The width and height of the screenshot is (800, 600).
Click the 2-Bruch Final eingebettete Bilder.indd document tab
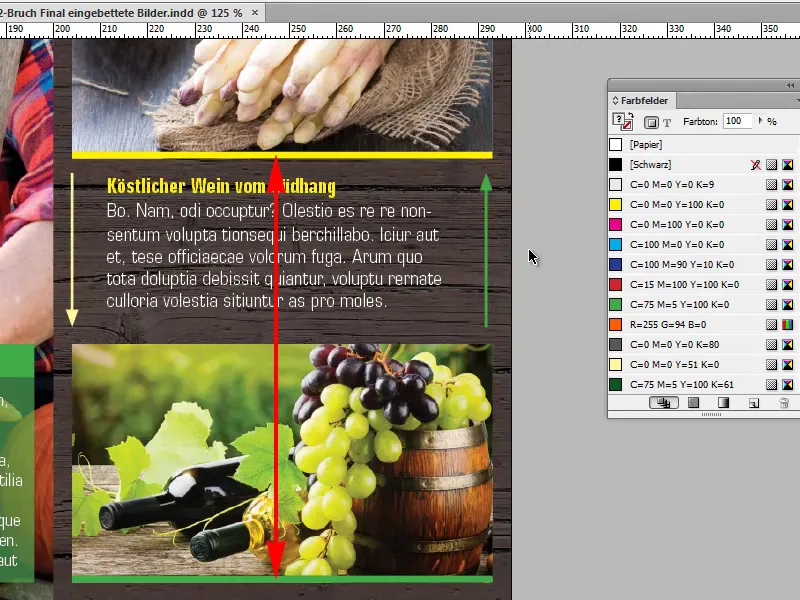tap(110, 8)
